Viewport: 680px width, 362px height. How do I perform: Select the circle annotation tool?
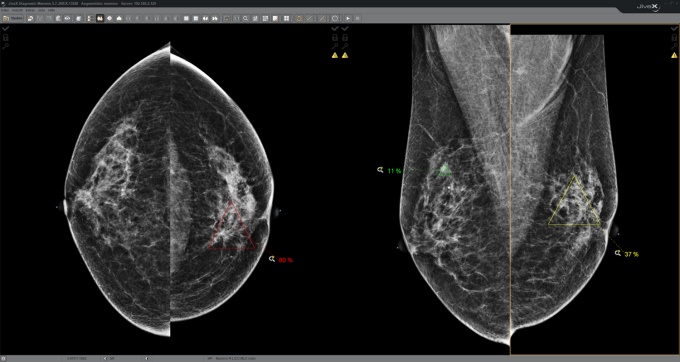pos(335,19)
